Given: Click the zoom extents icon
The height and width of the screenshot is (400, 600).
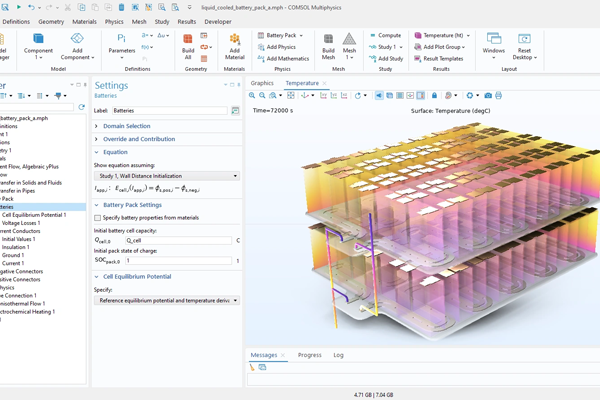Looking at the screenshot, I should (x=291, y=95).
